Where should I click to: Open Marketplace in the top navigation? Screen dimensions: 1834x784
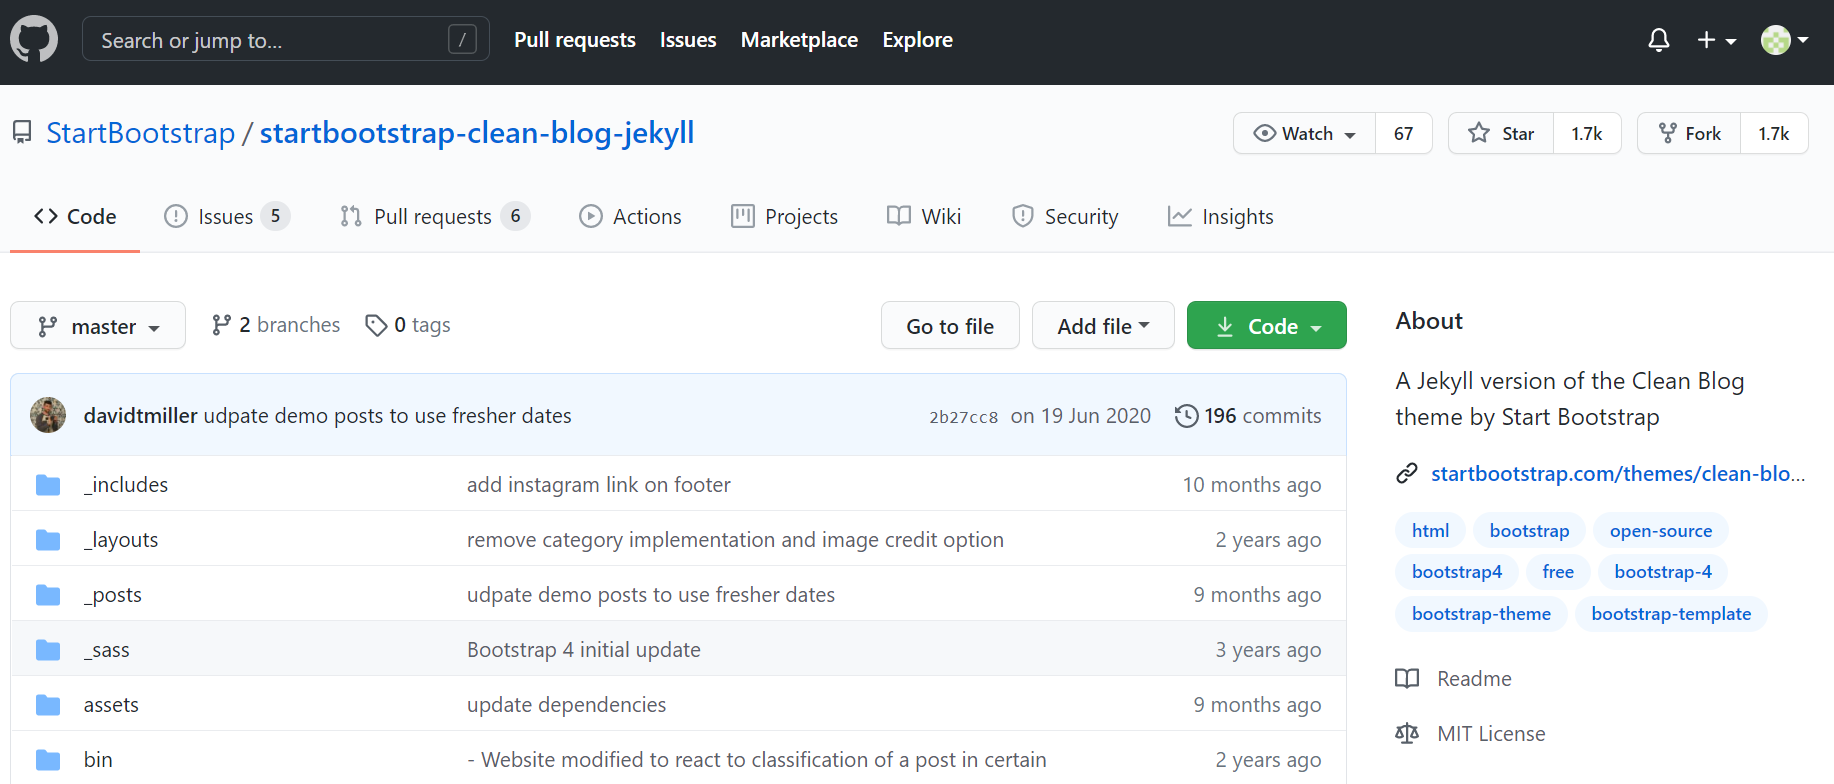(x=799, y=40)
